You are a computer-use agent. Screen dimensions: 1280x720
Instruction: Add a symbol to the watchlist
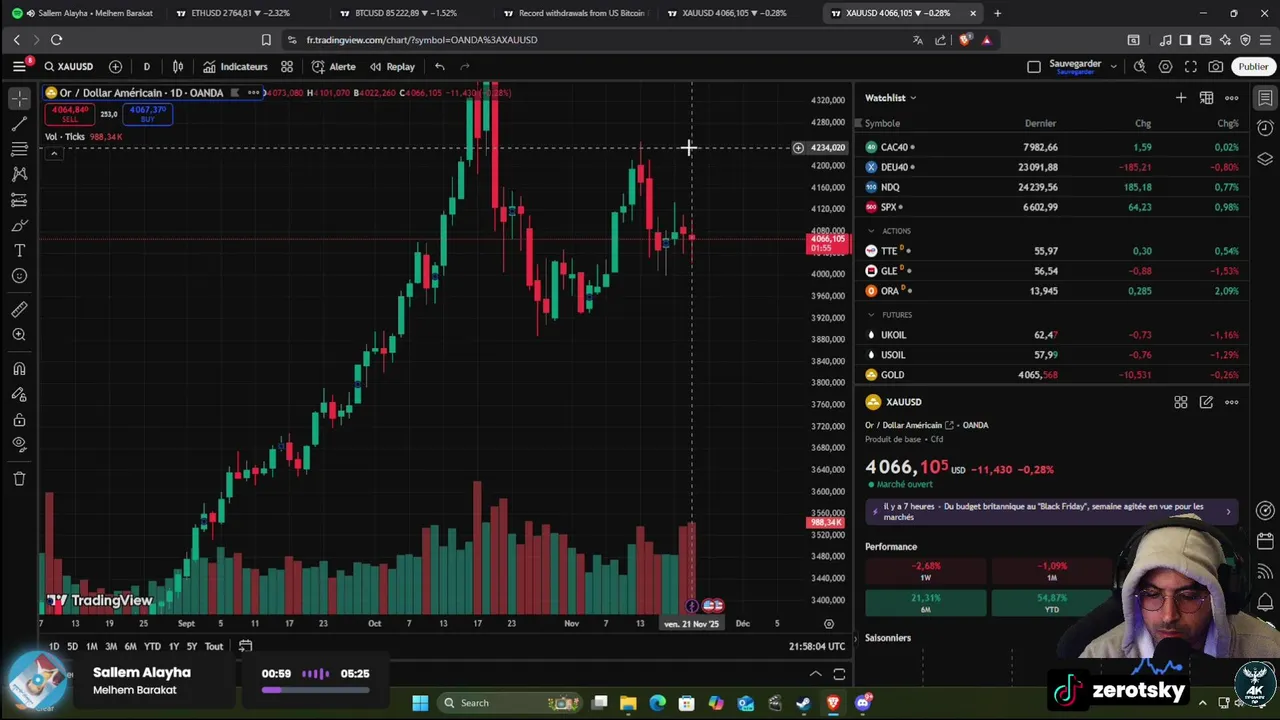pyautogui.click(x=1181, y=98)
